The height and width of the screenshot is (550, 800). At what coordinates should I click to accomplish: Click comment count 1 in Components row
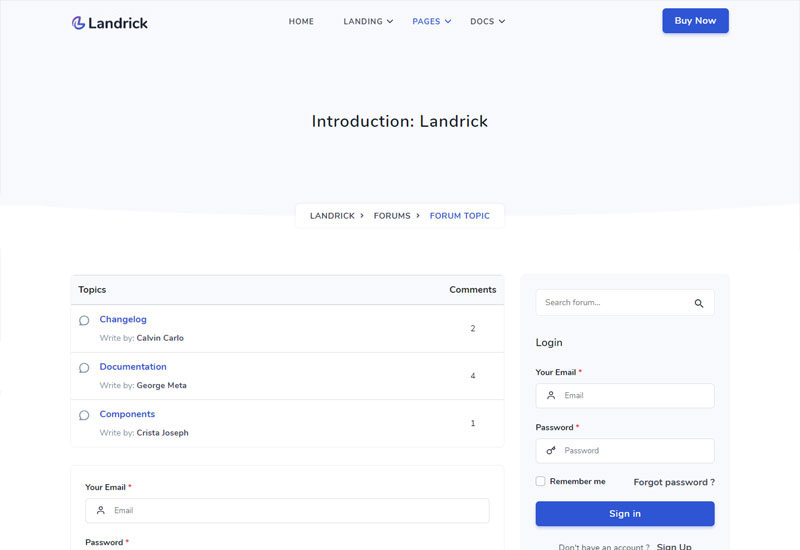[x=473, y=423]
